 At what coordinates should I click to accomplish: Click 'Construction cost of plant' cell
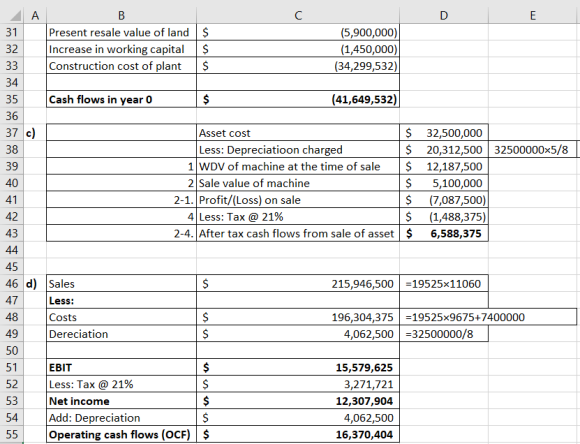(121, 66)
